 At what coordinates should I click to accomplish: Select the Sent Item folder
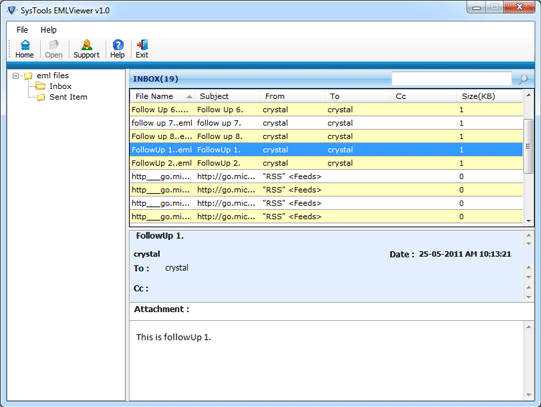(x=68, y=97)
